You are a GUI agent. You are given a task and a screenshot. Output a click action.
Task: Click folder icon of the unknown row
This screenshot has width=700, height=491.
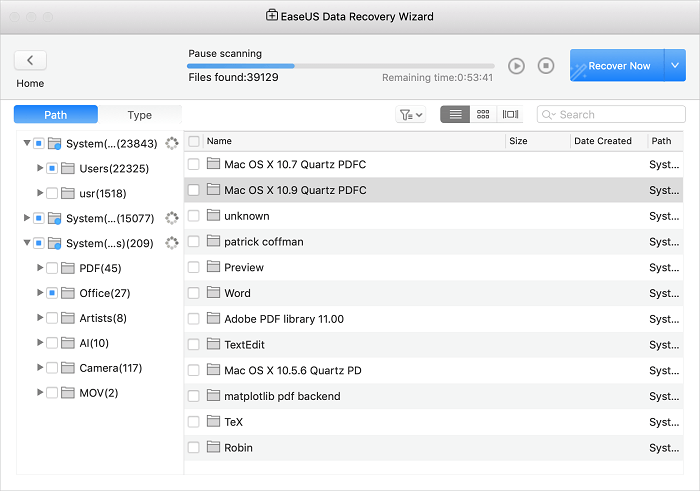[x=213, y=215]
